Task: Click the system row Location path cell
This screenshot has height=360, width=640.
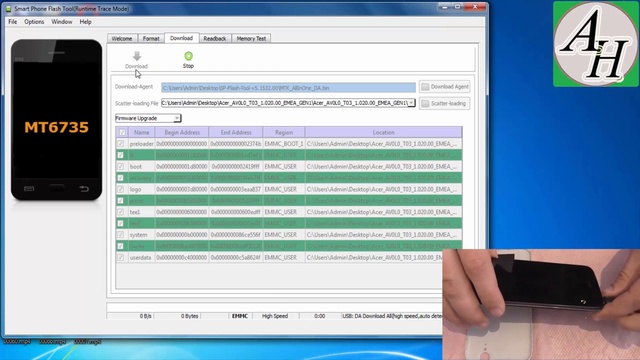Action: 383,235
